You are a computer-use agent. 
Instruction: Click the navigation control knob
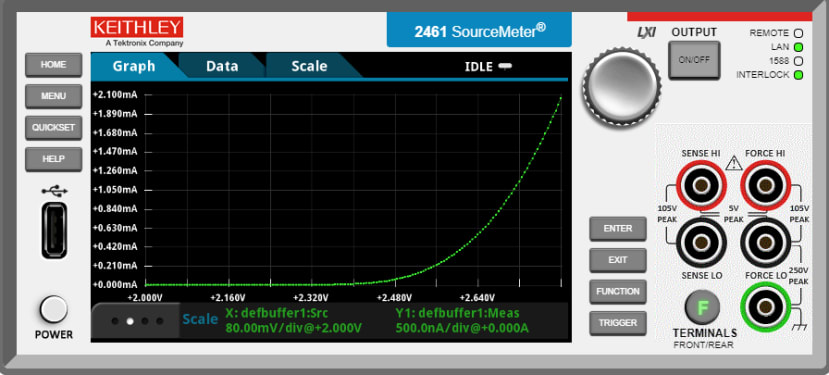(621, 86)
